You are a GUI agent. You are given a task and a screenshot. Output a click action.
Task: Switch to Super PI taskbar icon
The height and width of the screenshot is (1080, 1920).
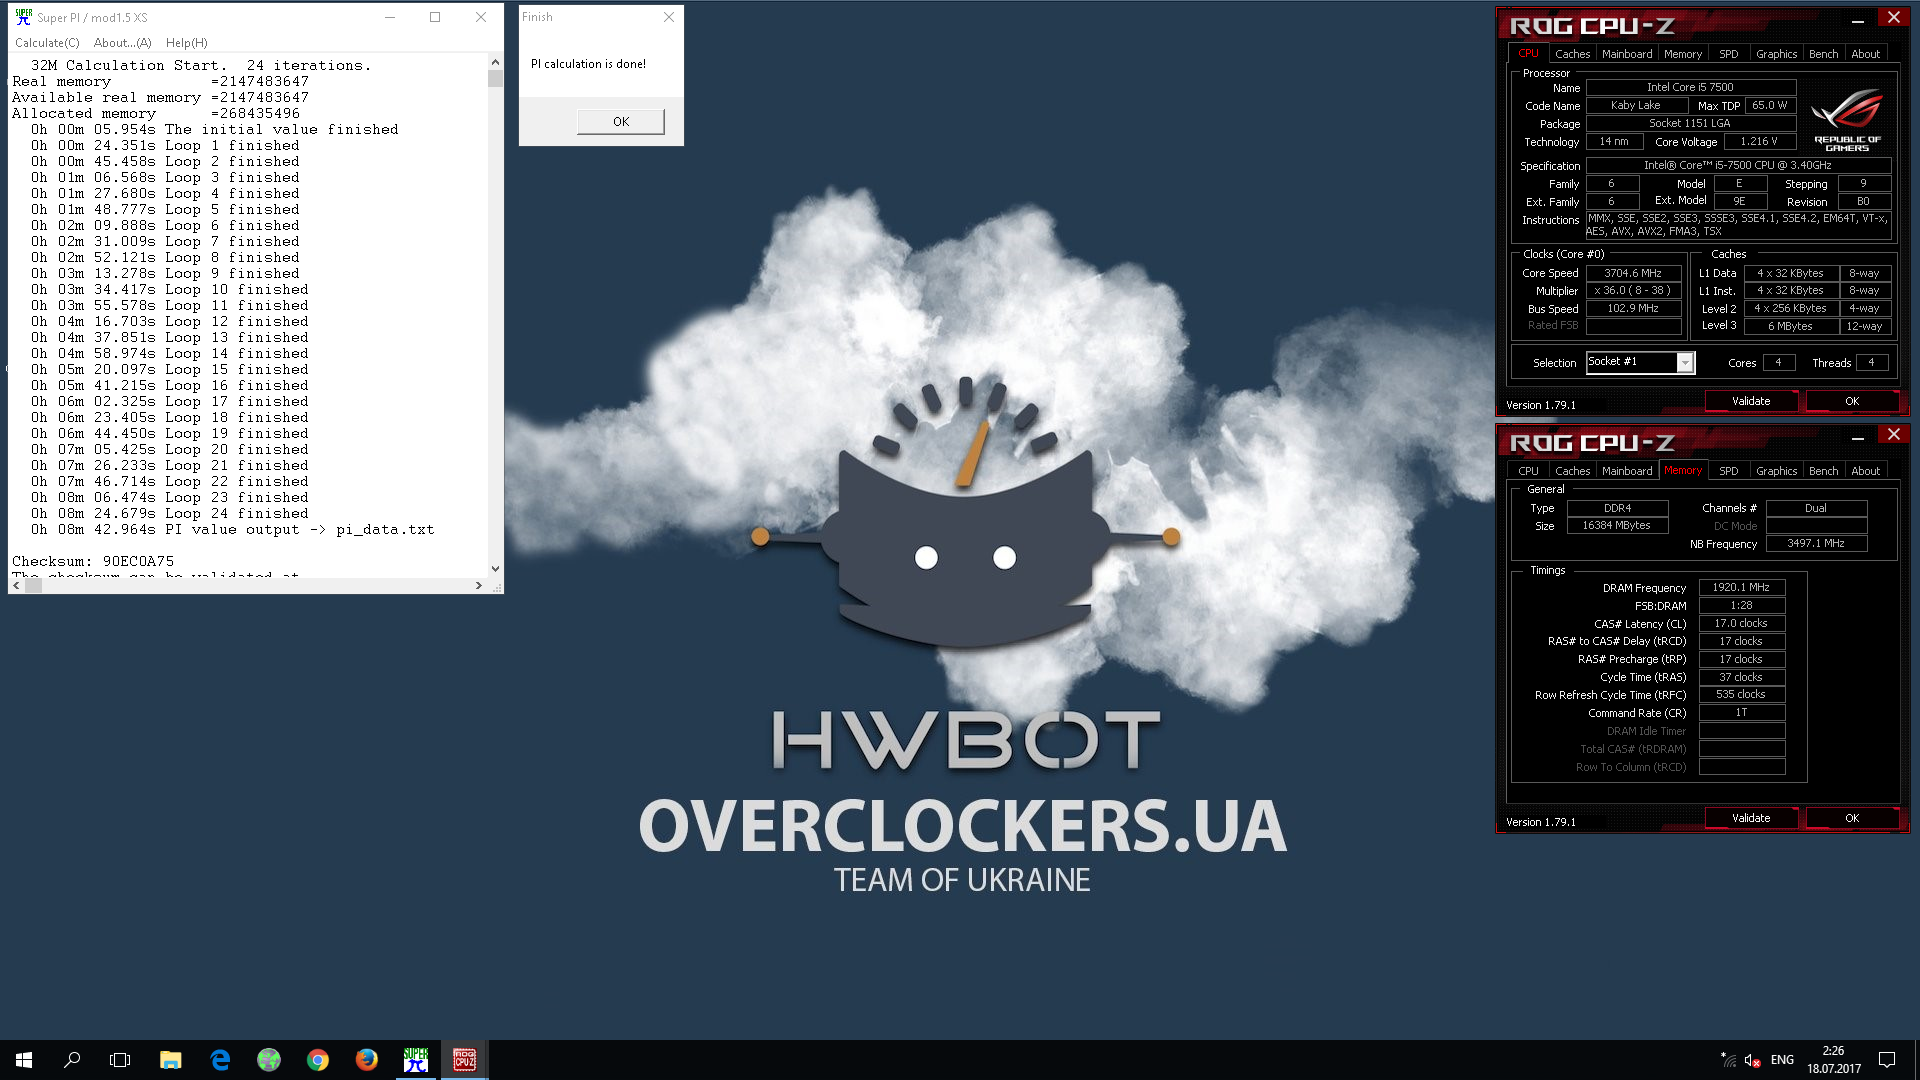pyautogui.click(x=416, y=1060)
